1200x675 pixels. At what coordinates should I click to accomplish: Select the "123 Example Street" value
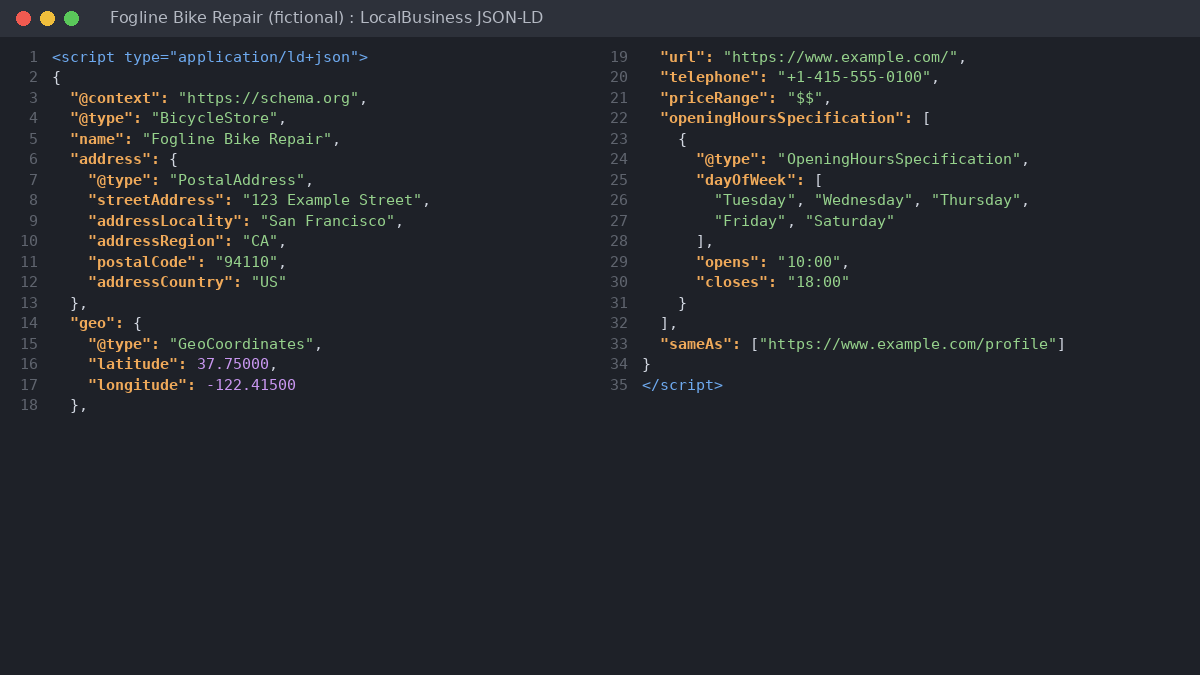[332, 200]
